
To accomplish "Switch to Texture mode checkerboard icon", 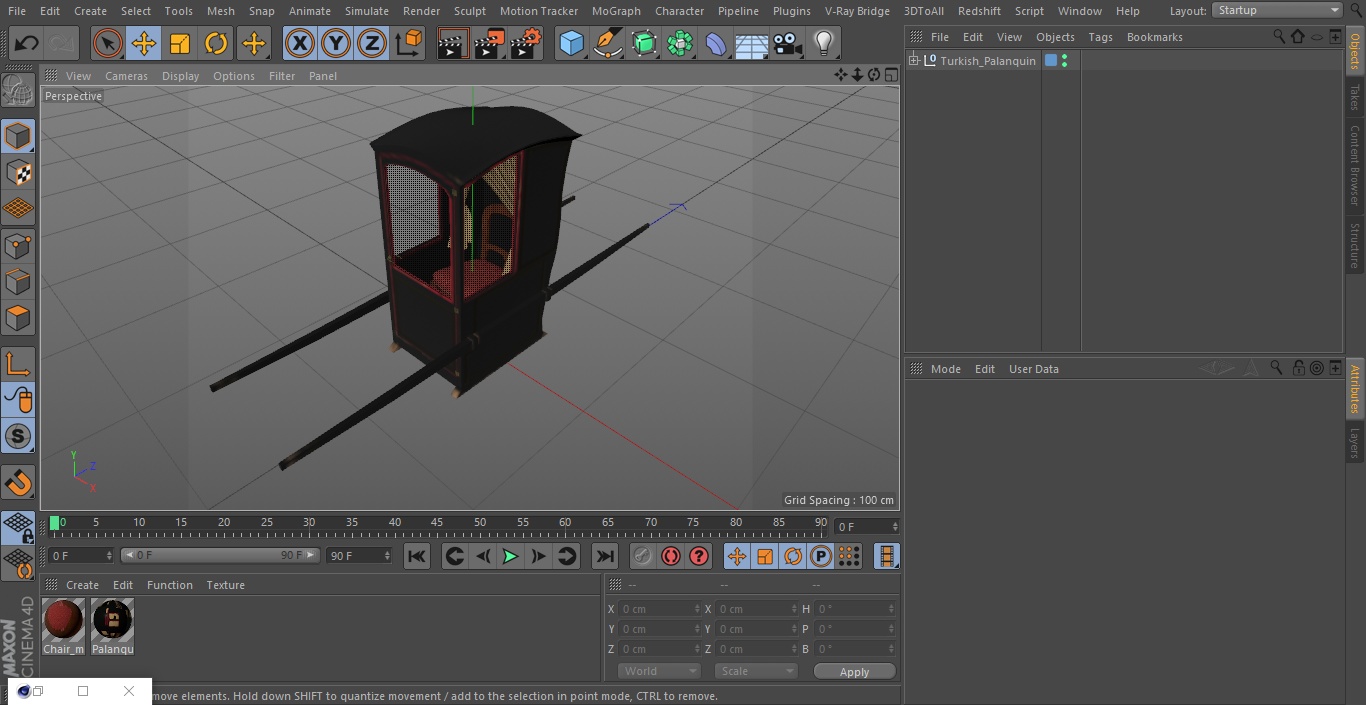I will click(18, 173).
